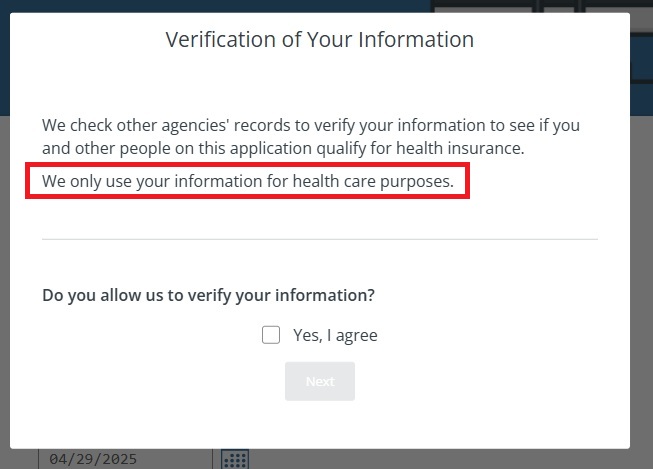Click the word "information?" in bold question
The height and width of the screenshot is (469, 653).
[325, 295]
